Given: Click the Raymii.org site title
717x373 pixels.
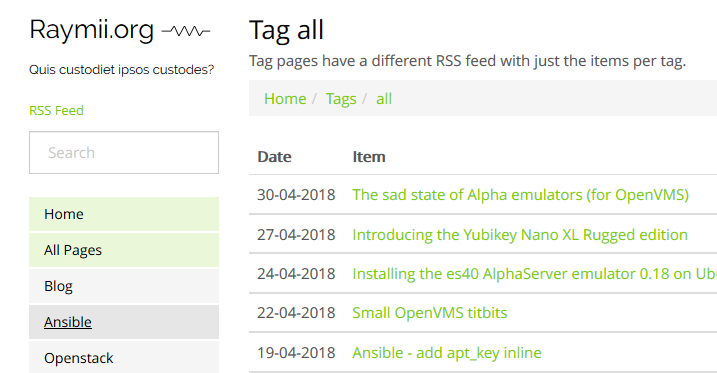Looking at the screenshot, I should (x=91, y=30).
